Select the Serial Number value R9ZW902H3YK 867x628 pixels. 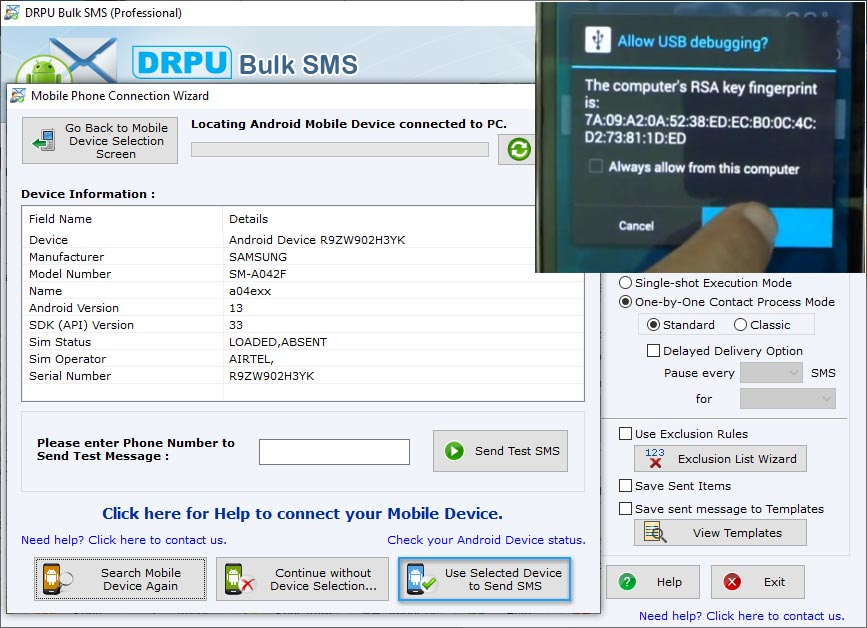pyautogui.click(x=271, y=376)
